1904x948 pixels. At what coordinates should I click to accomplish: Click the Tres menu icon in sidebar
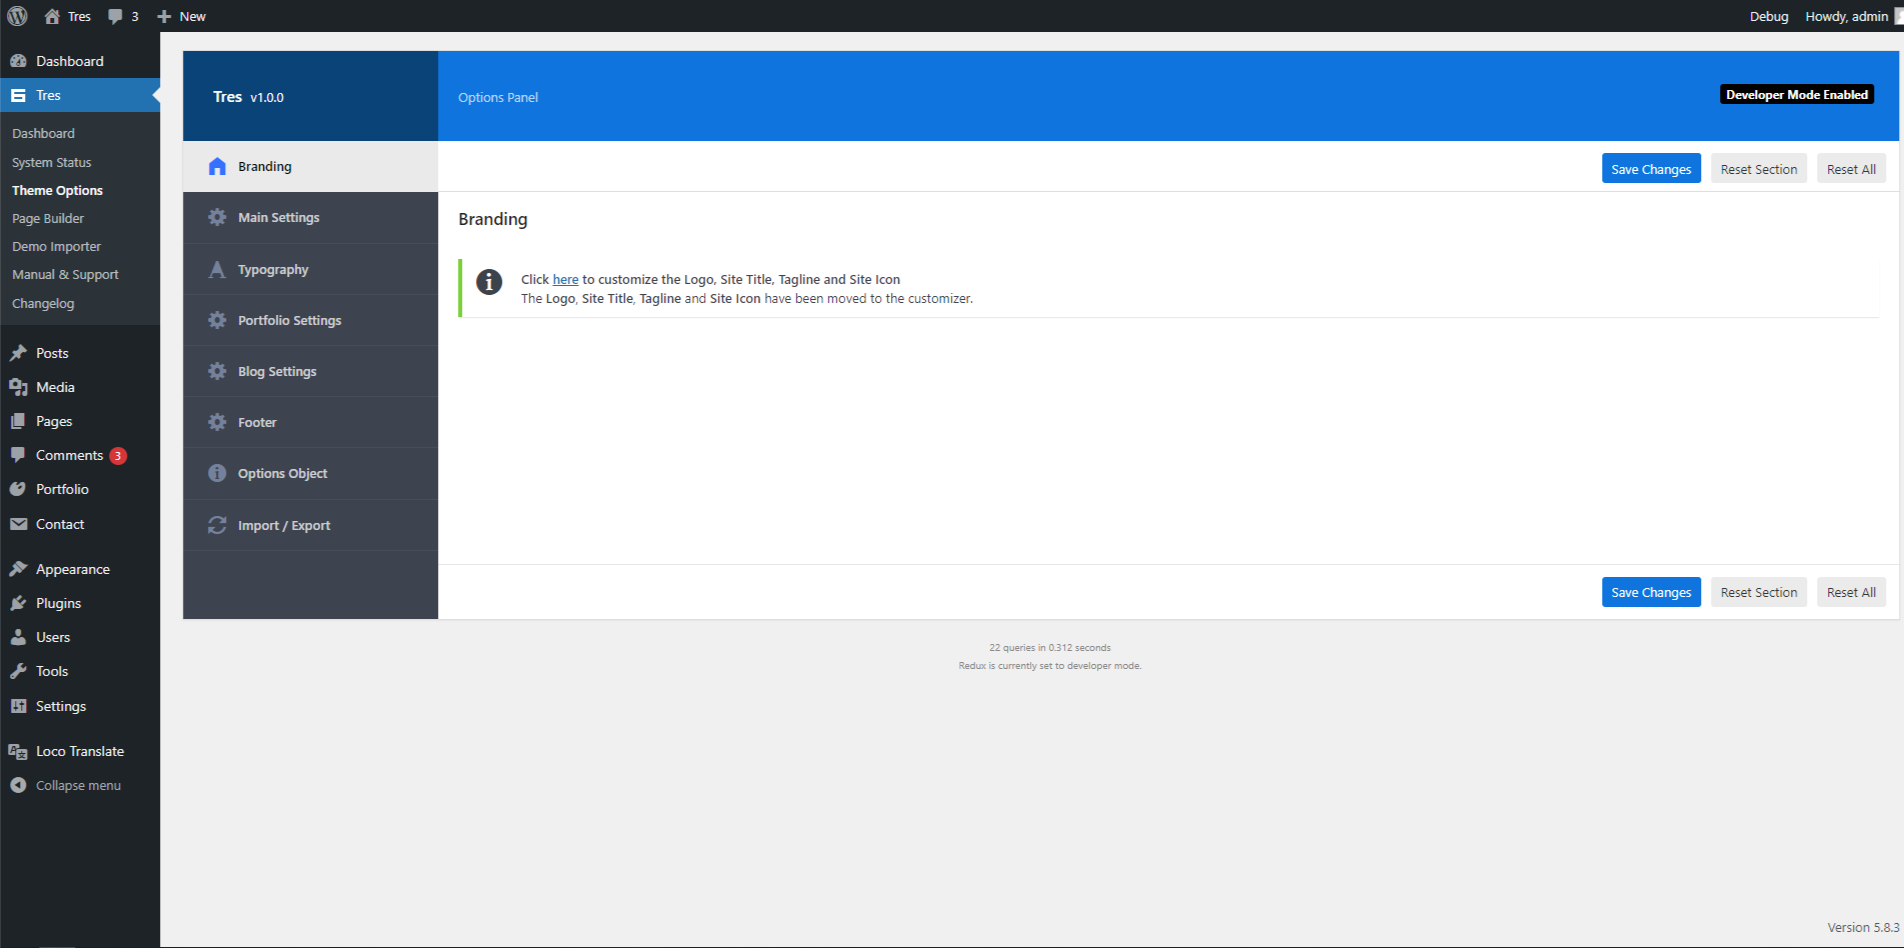coord(18,95)
